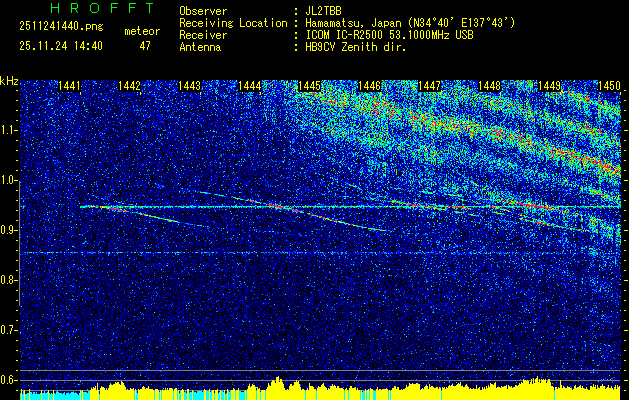Click the 0.9 frequency axis label
The height and width of the screenshot is (400, 629).
[9, 230]
